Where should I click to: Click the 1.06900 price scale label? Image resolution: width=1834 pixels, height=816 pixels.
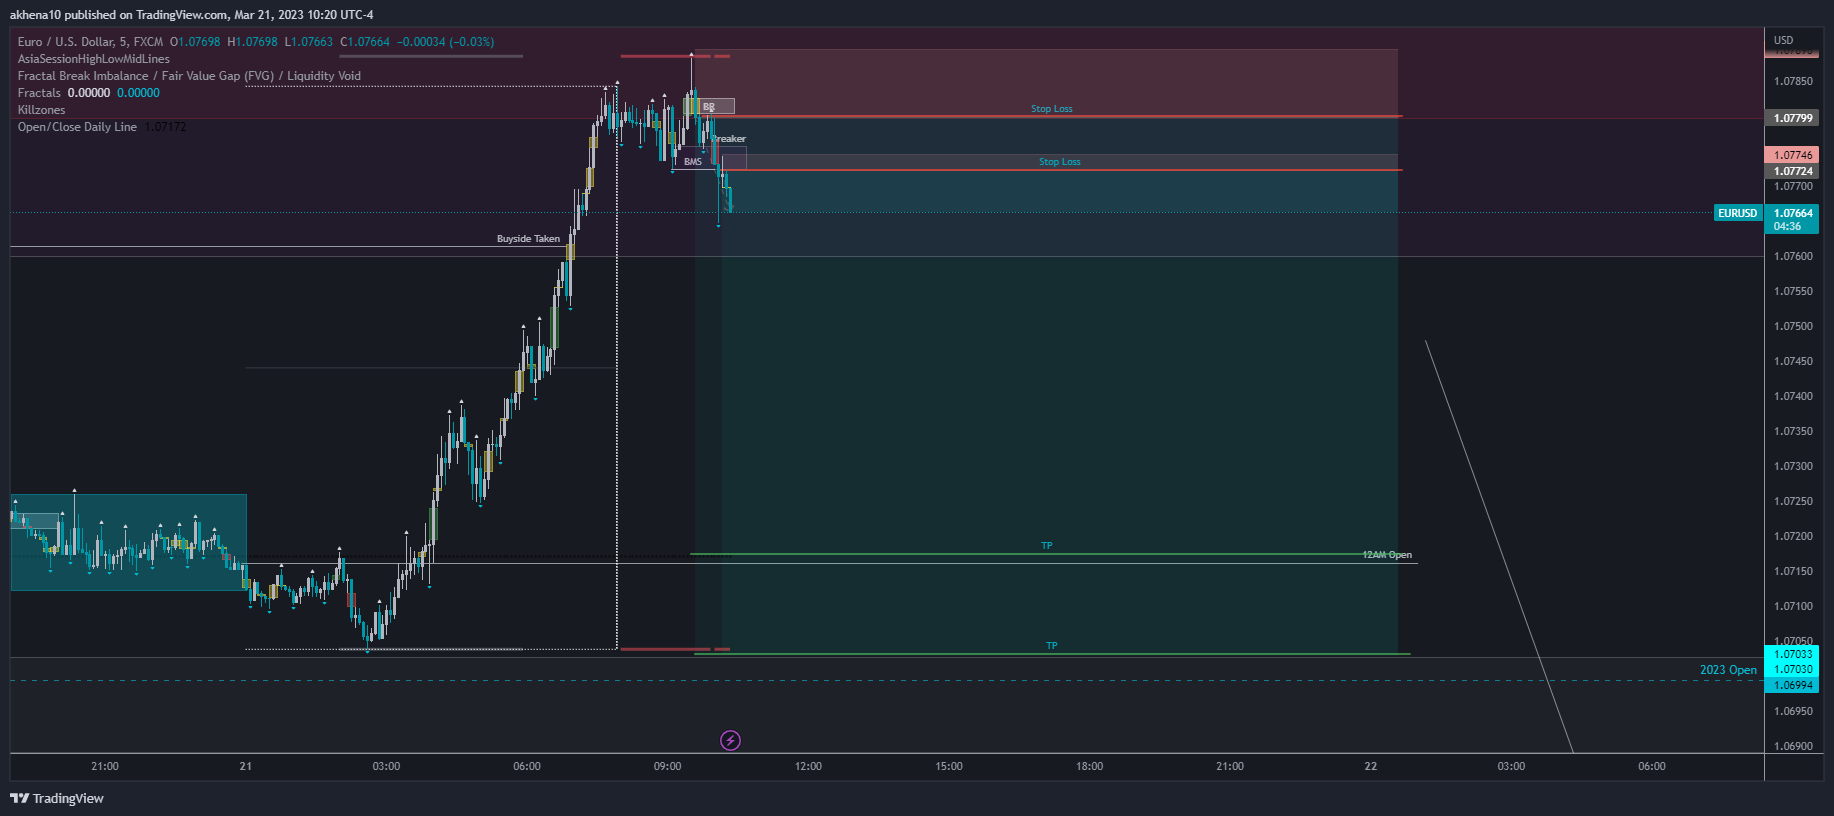1793,746
